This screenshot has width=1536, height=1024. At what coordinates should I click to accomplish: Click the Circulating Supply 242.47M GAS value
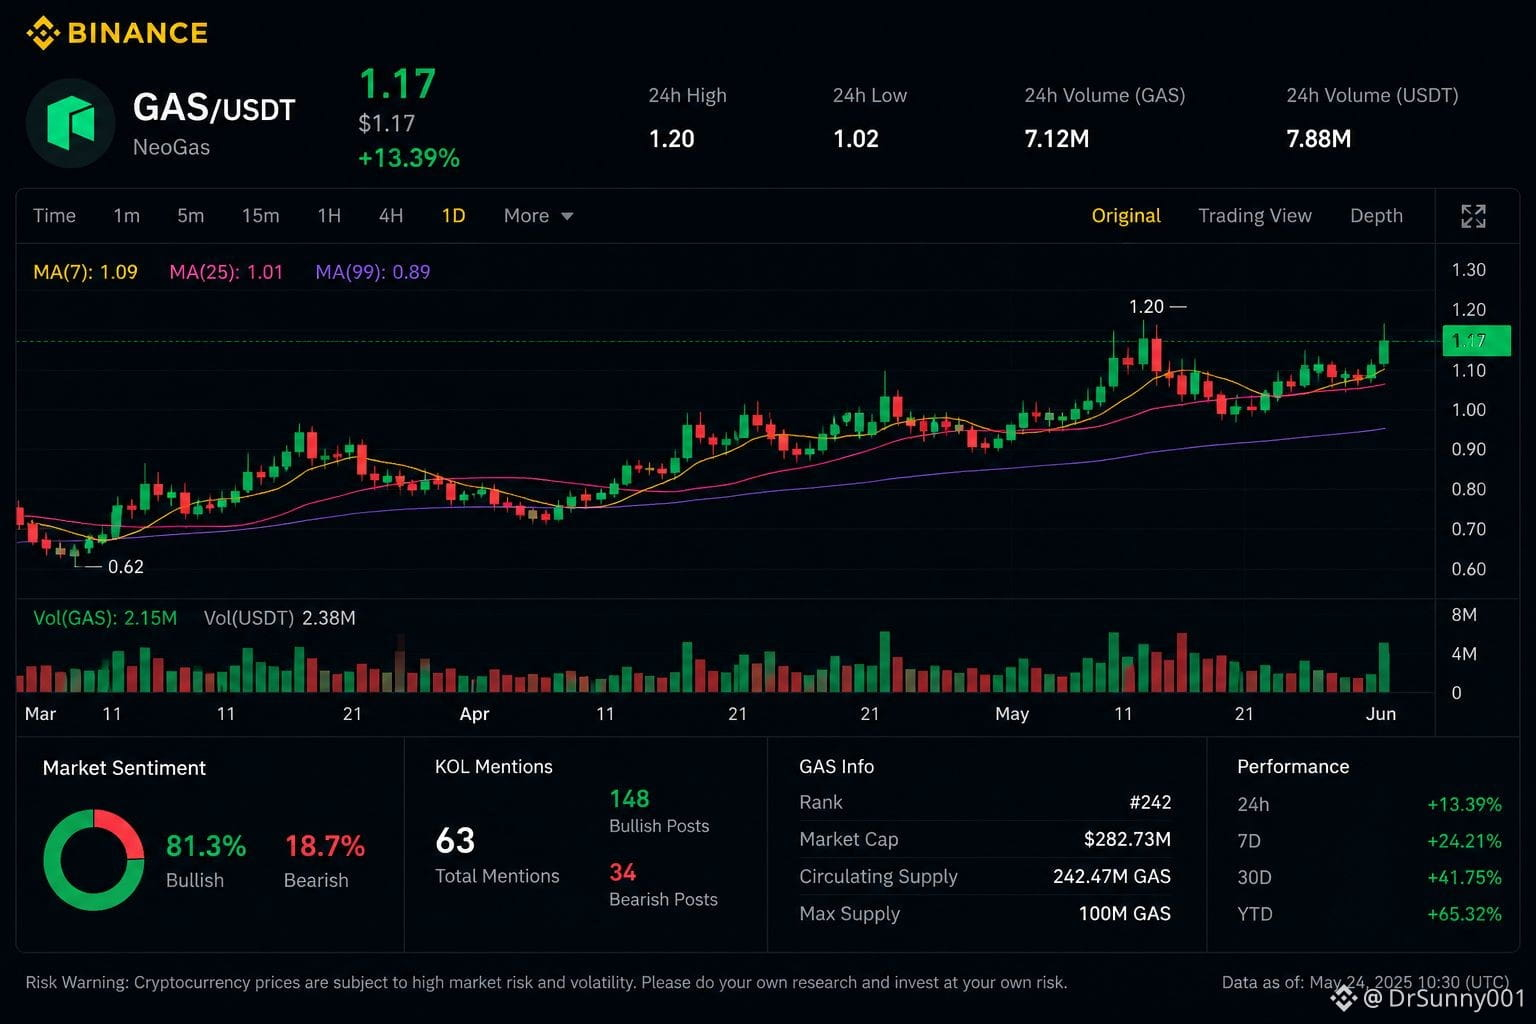click(1112, 876)
